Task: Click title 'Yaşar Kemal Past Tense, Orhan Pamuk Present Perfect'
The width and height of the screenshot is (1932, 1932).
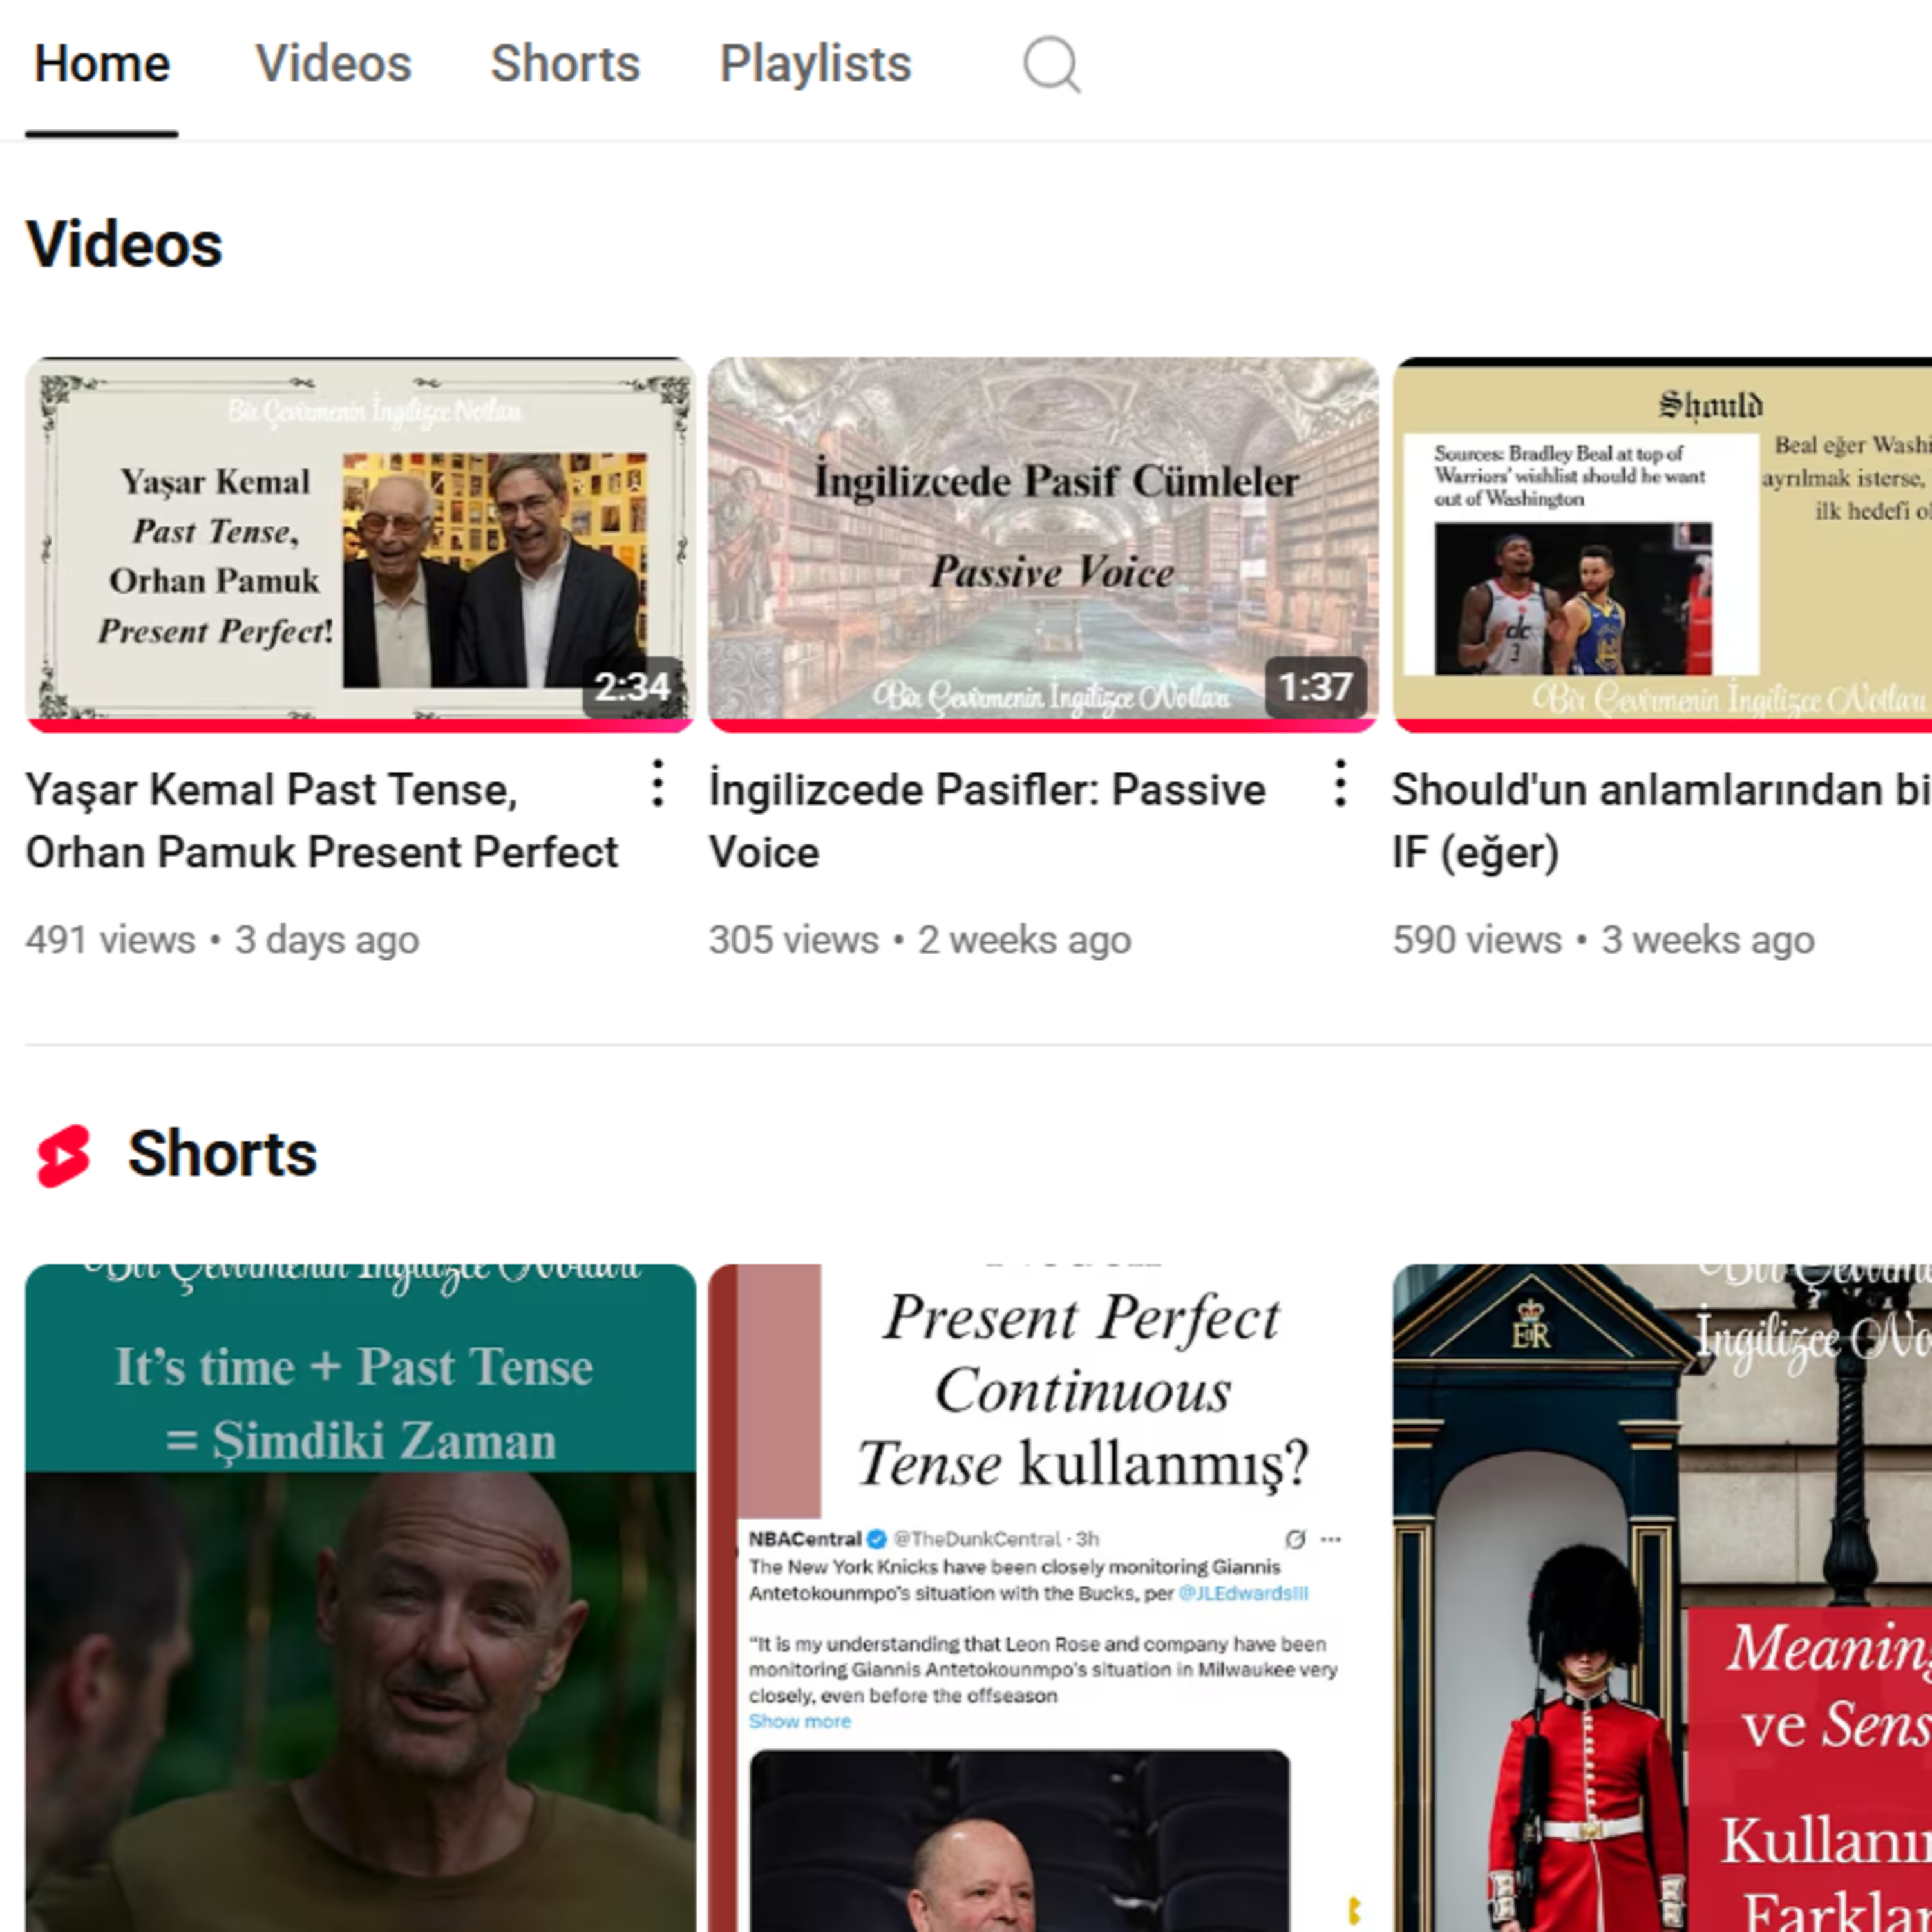Action: pos(322,821)
